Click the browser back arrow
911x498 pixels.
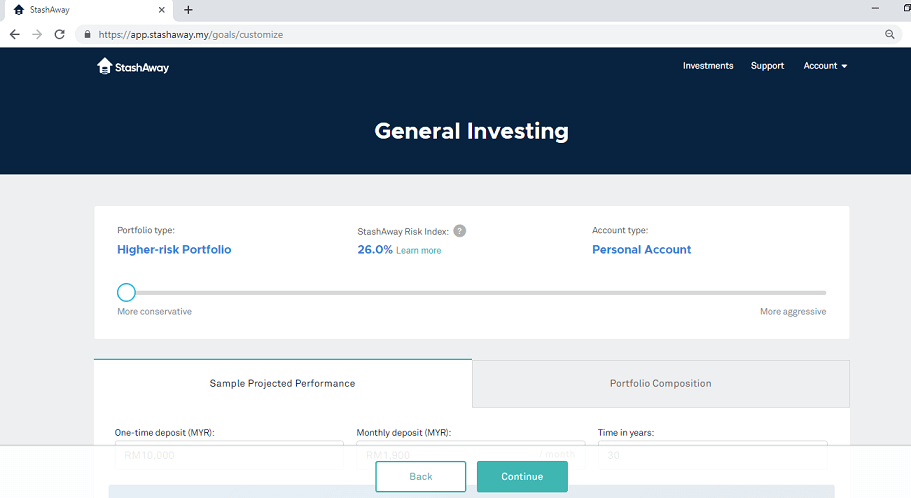click(15, 34)
